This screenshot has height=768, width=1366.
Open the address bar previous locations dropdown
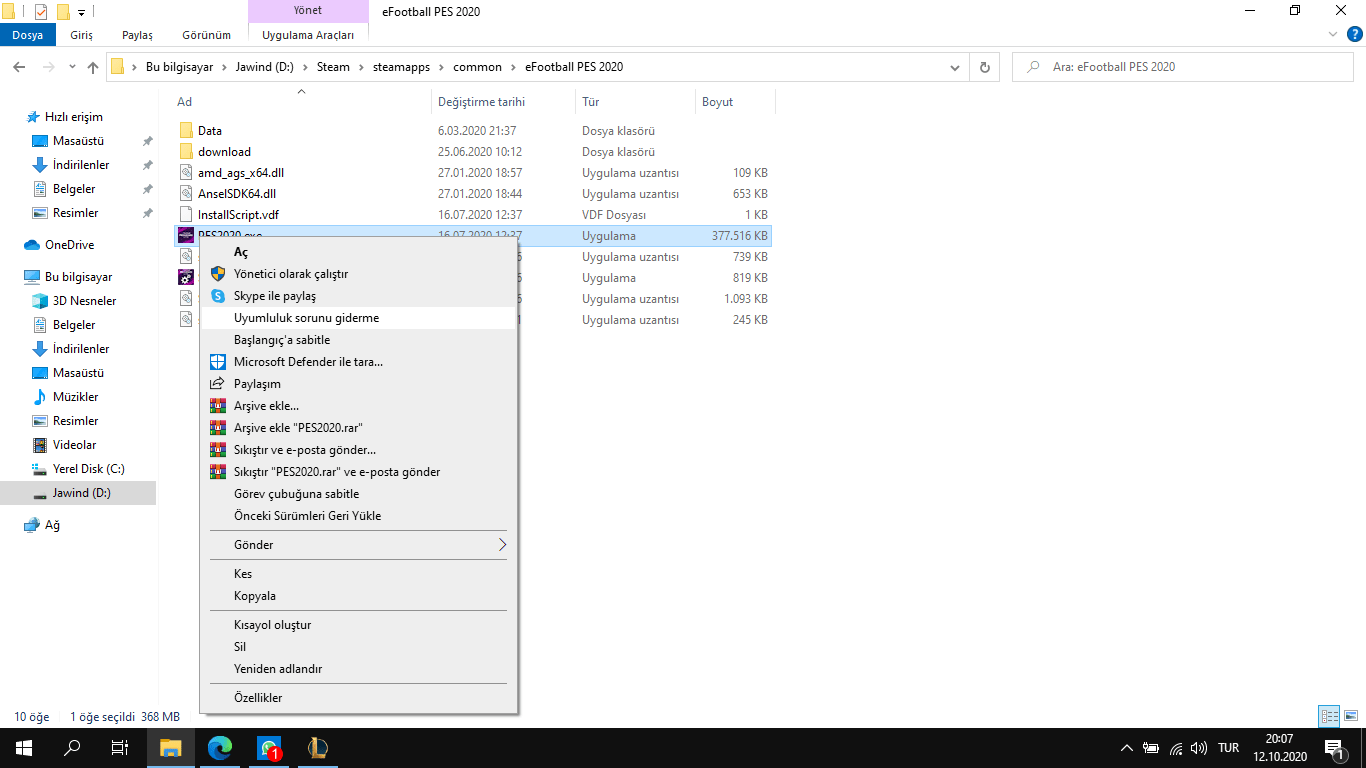click(955, 67)
